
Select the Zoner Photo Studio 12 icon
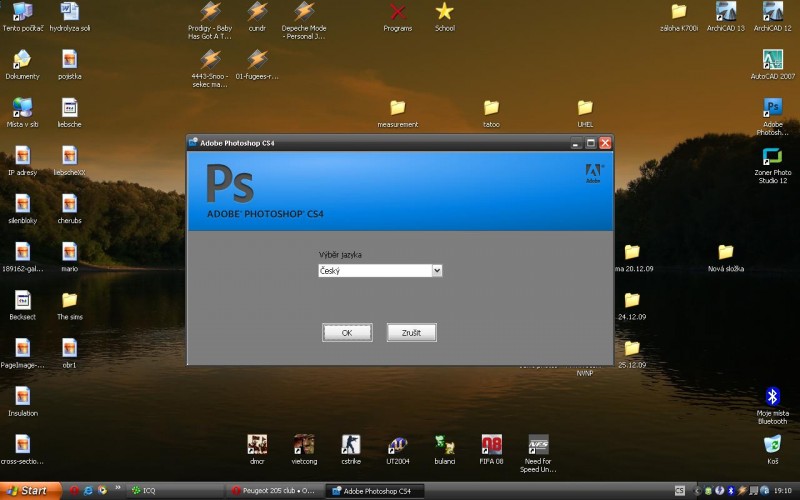point(772,157)
